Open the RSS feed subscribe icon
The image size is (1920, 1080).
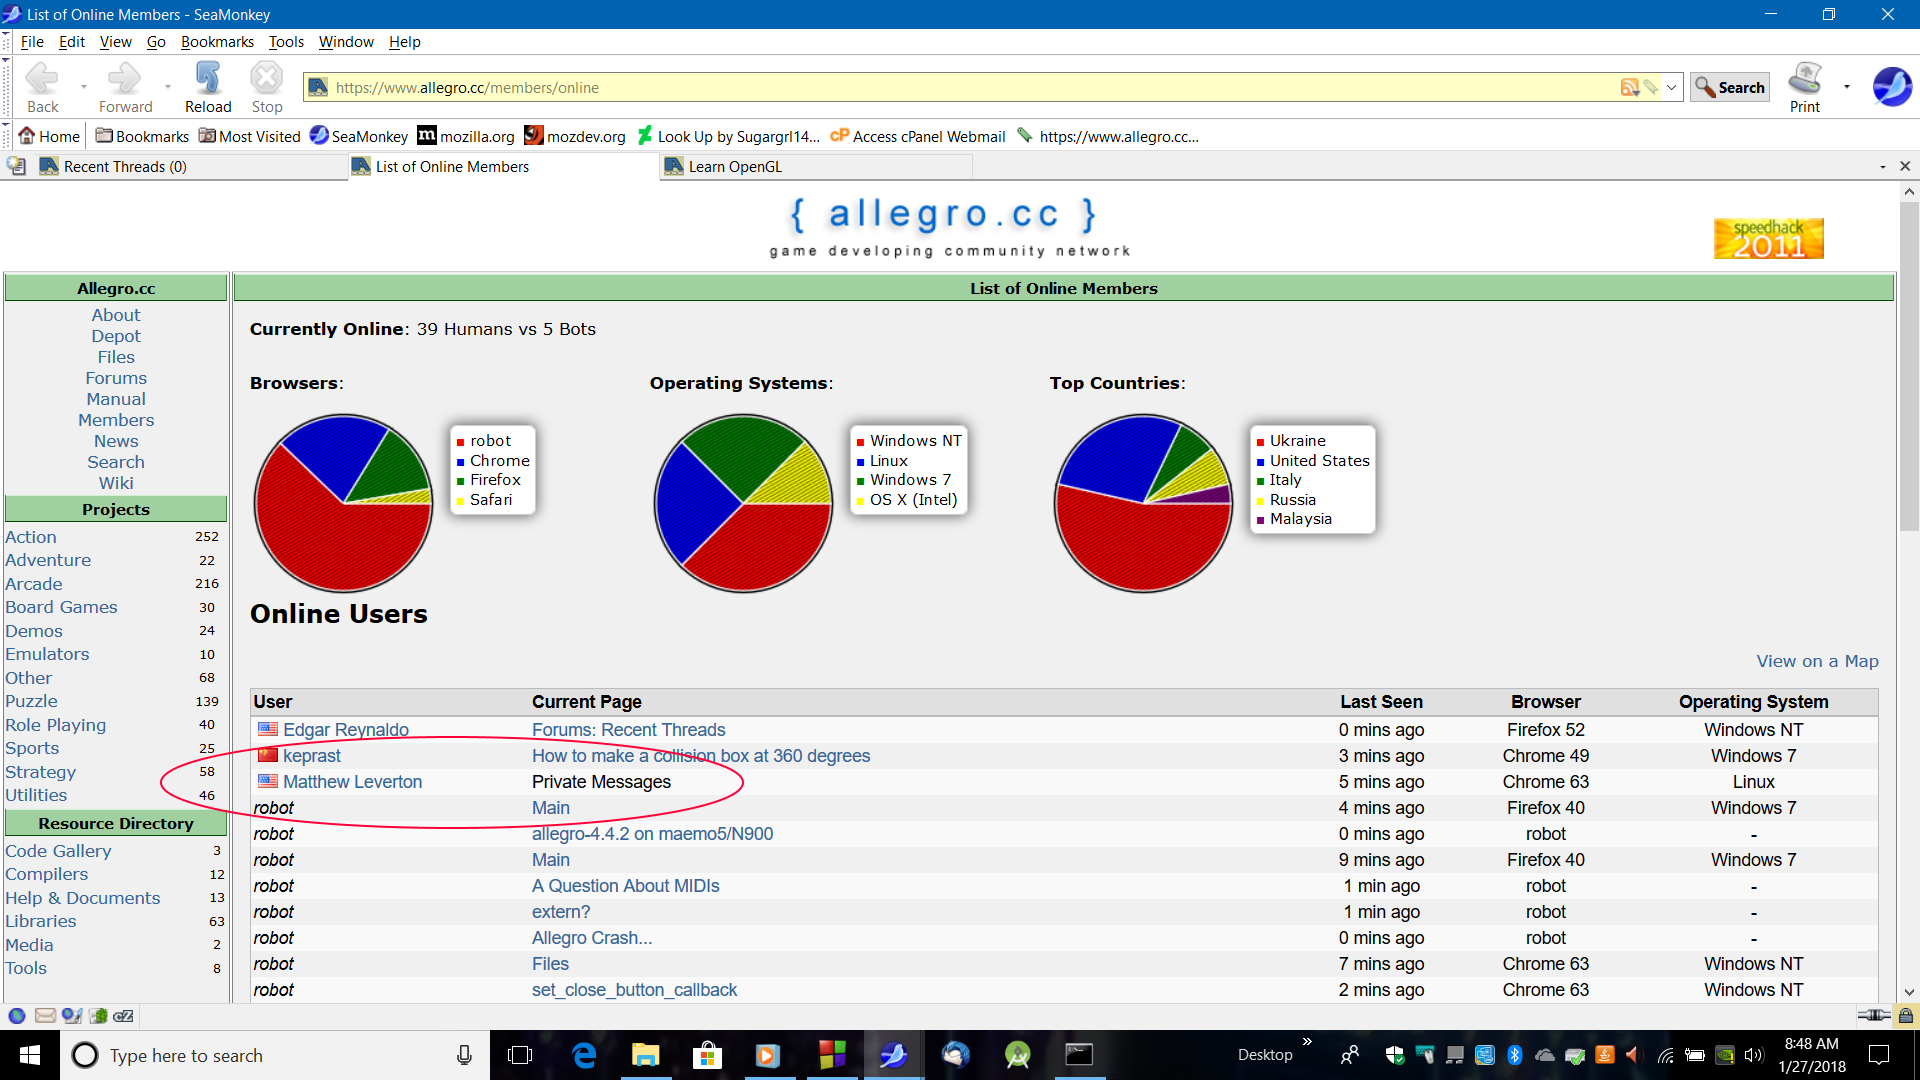(x=1629, y=88)
